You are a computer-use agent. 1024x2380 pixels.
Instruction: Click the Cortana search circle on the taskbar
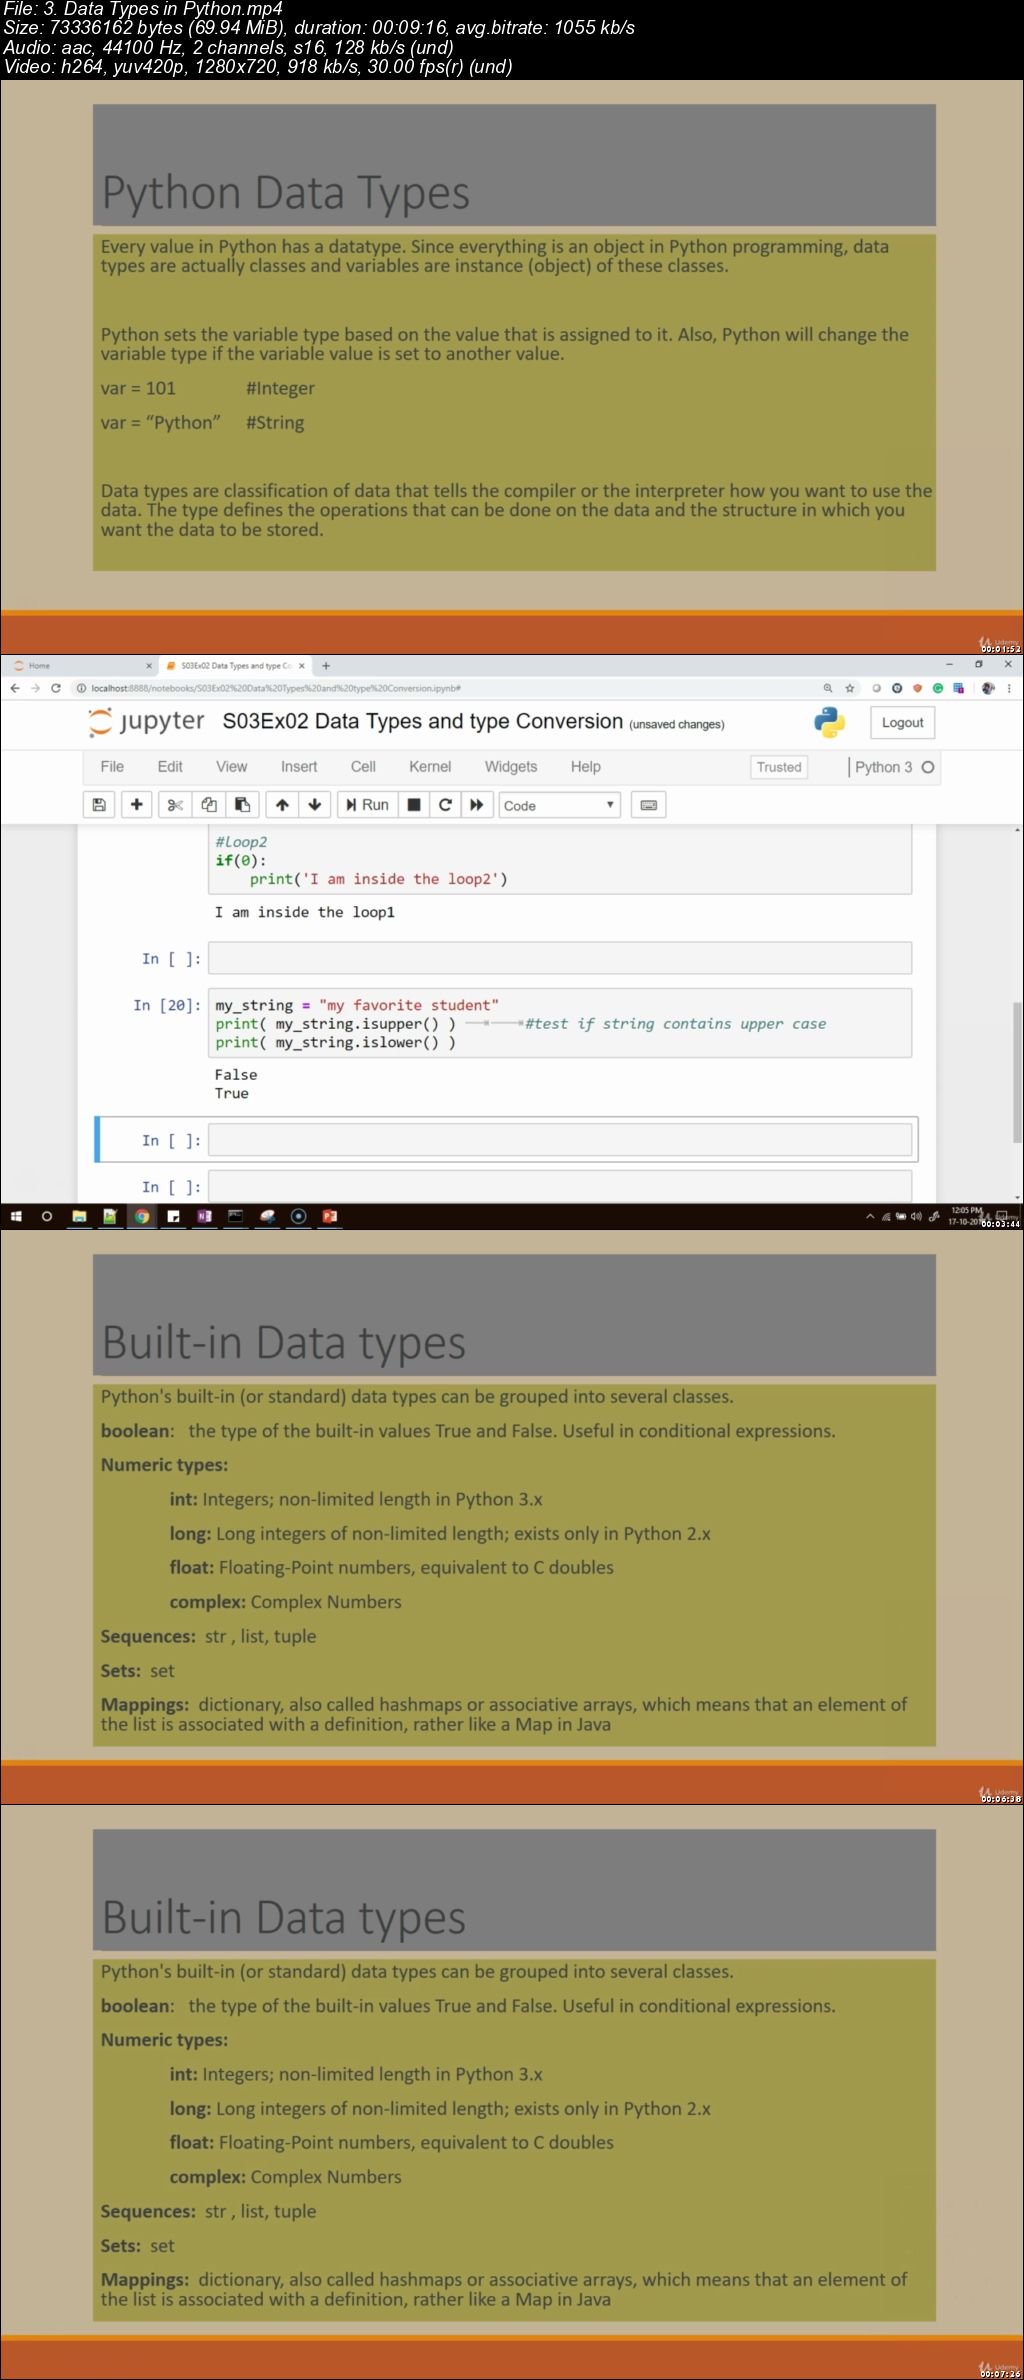point(46,1216)
